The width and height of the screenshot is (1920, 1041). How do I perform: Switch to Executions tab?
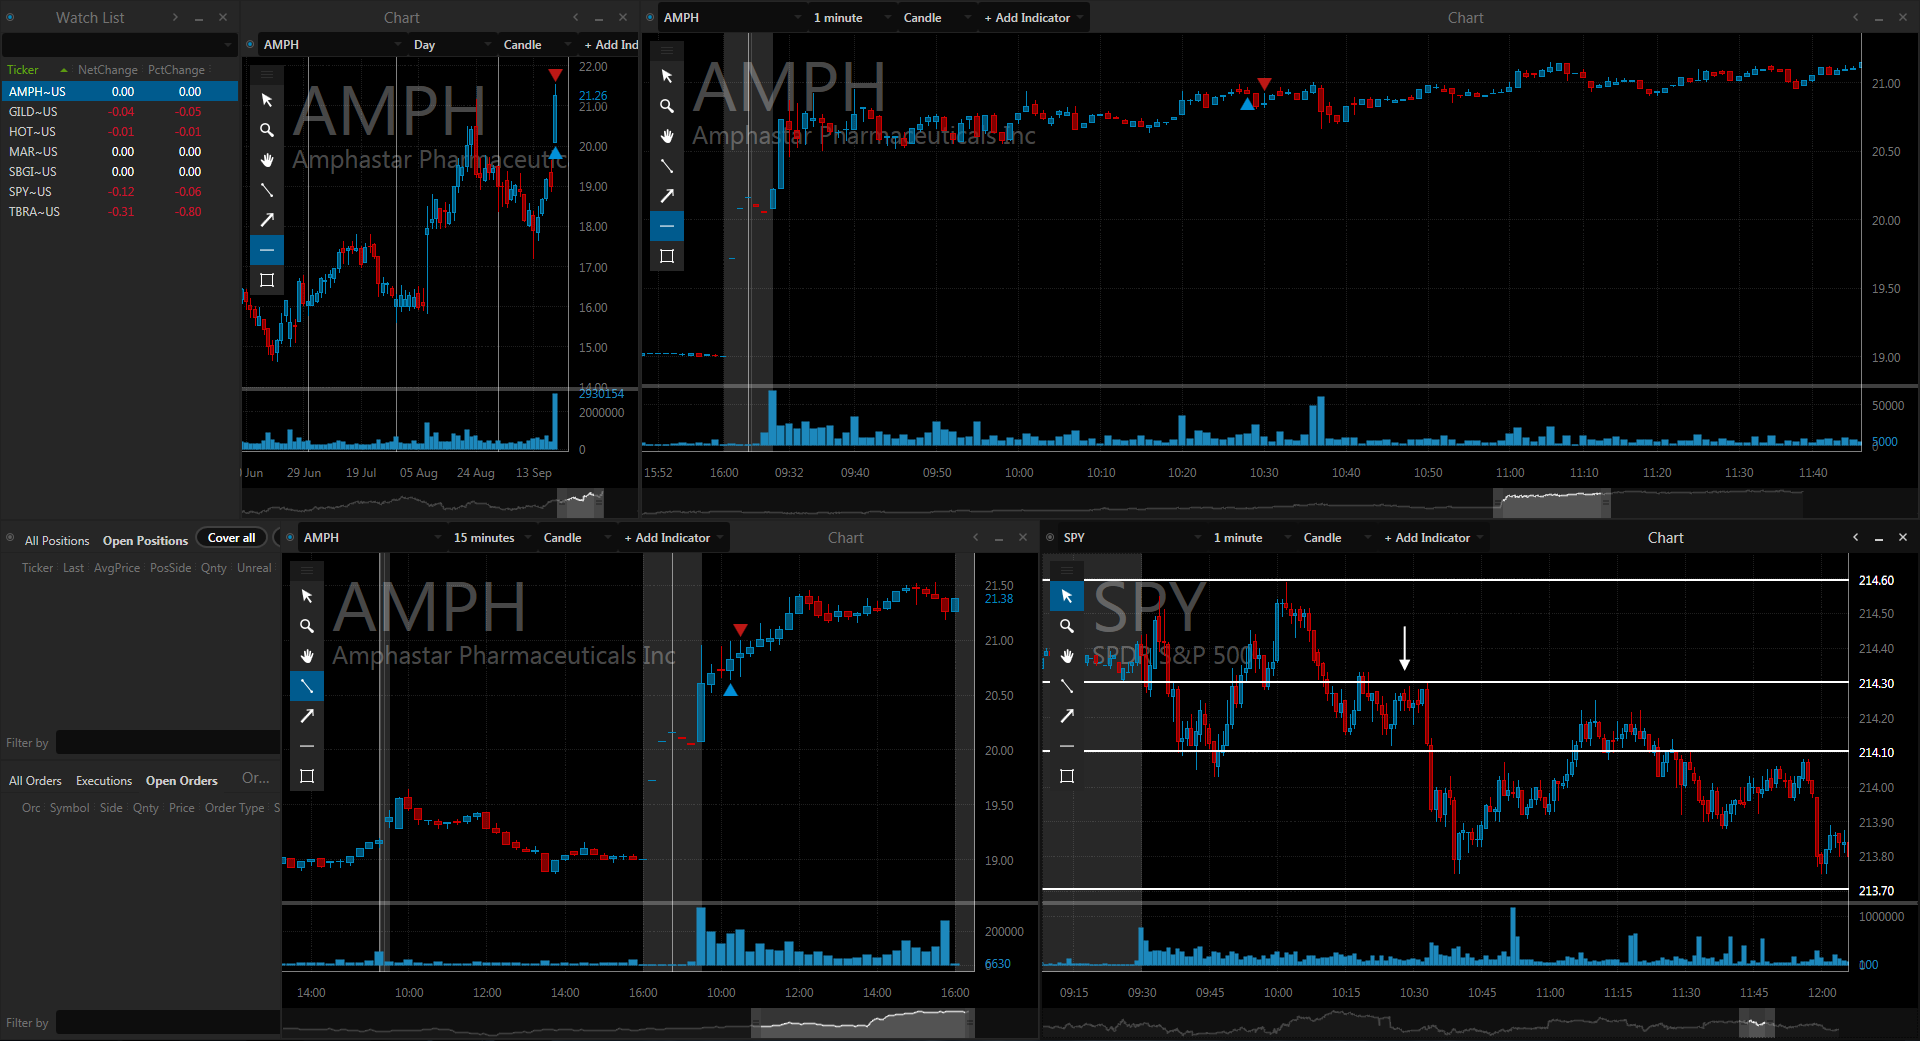[104, 780]
